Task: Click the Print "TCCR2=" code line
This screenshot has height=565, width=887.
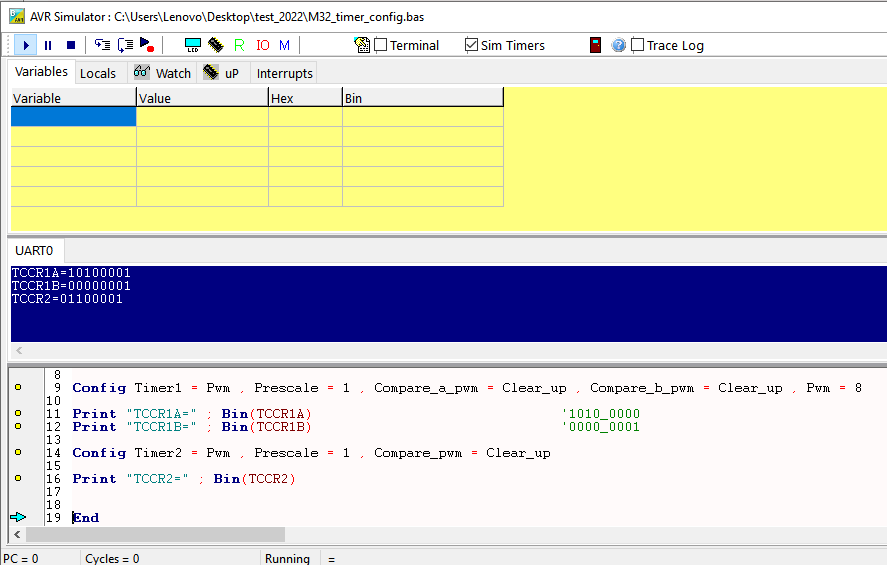Action: tap(184, 479)
